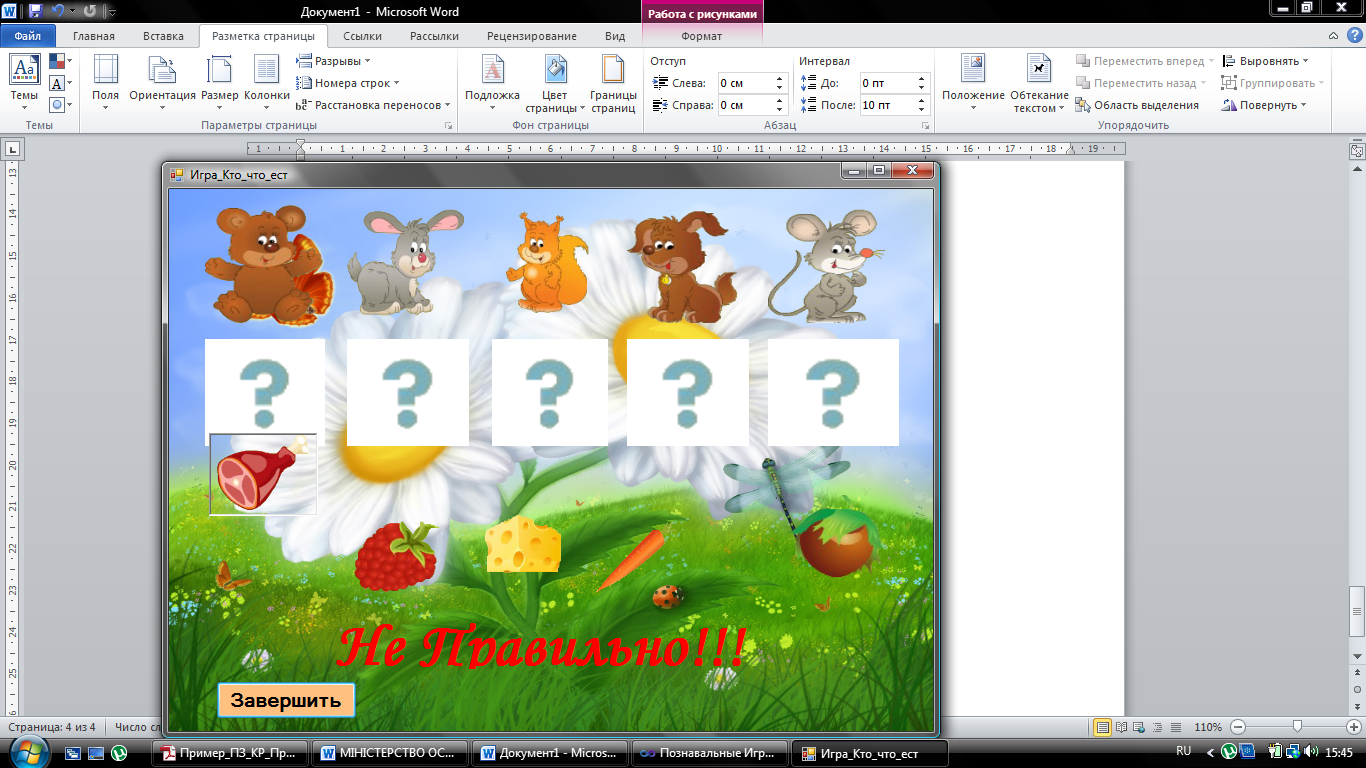Click the cheese picture in the game
Image resolution: width=1366 pixels, height=768 pixels.
[523, 545]
